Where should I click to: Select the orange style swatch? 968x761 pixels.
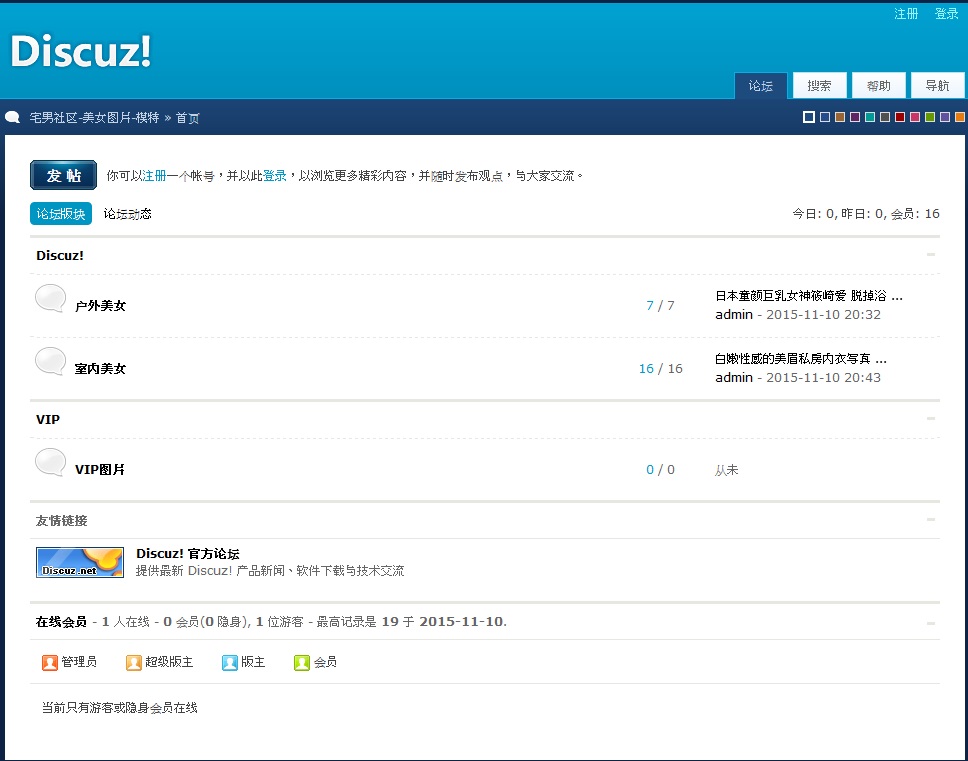click(x=959, y=117)
